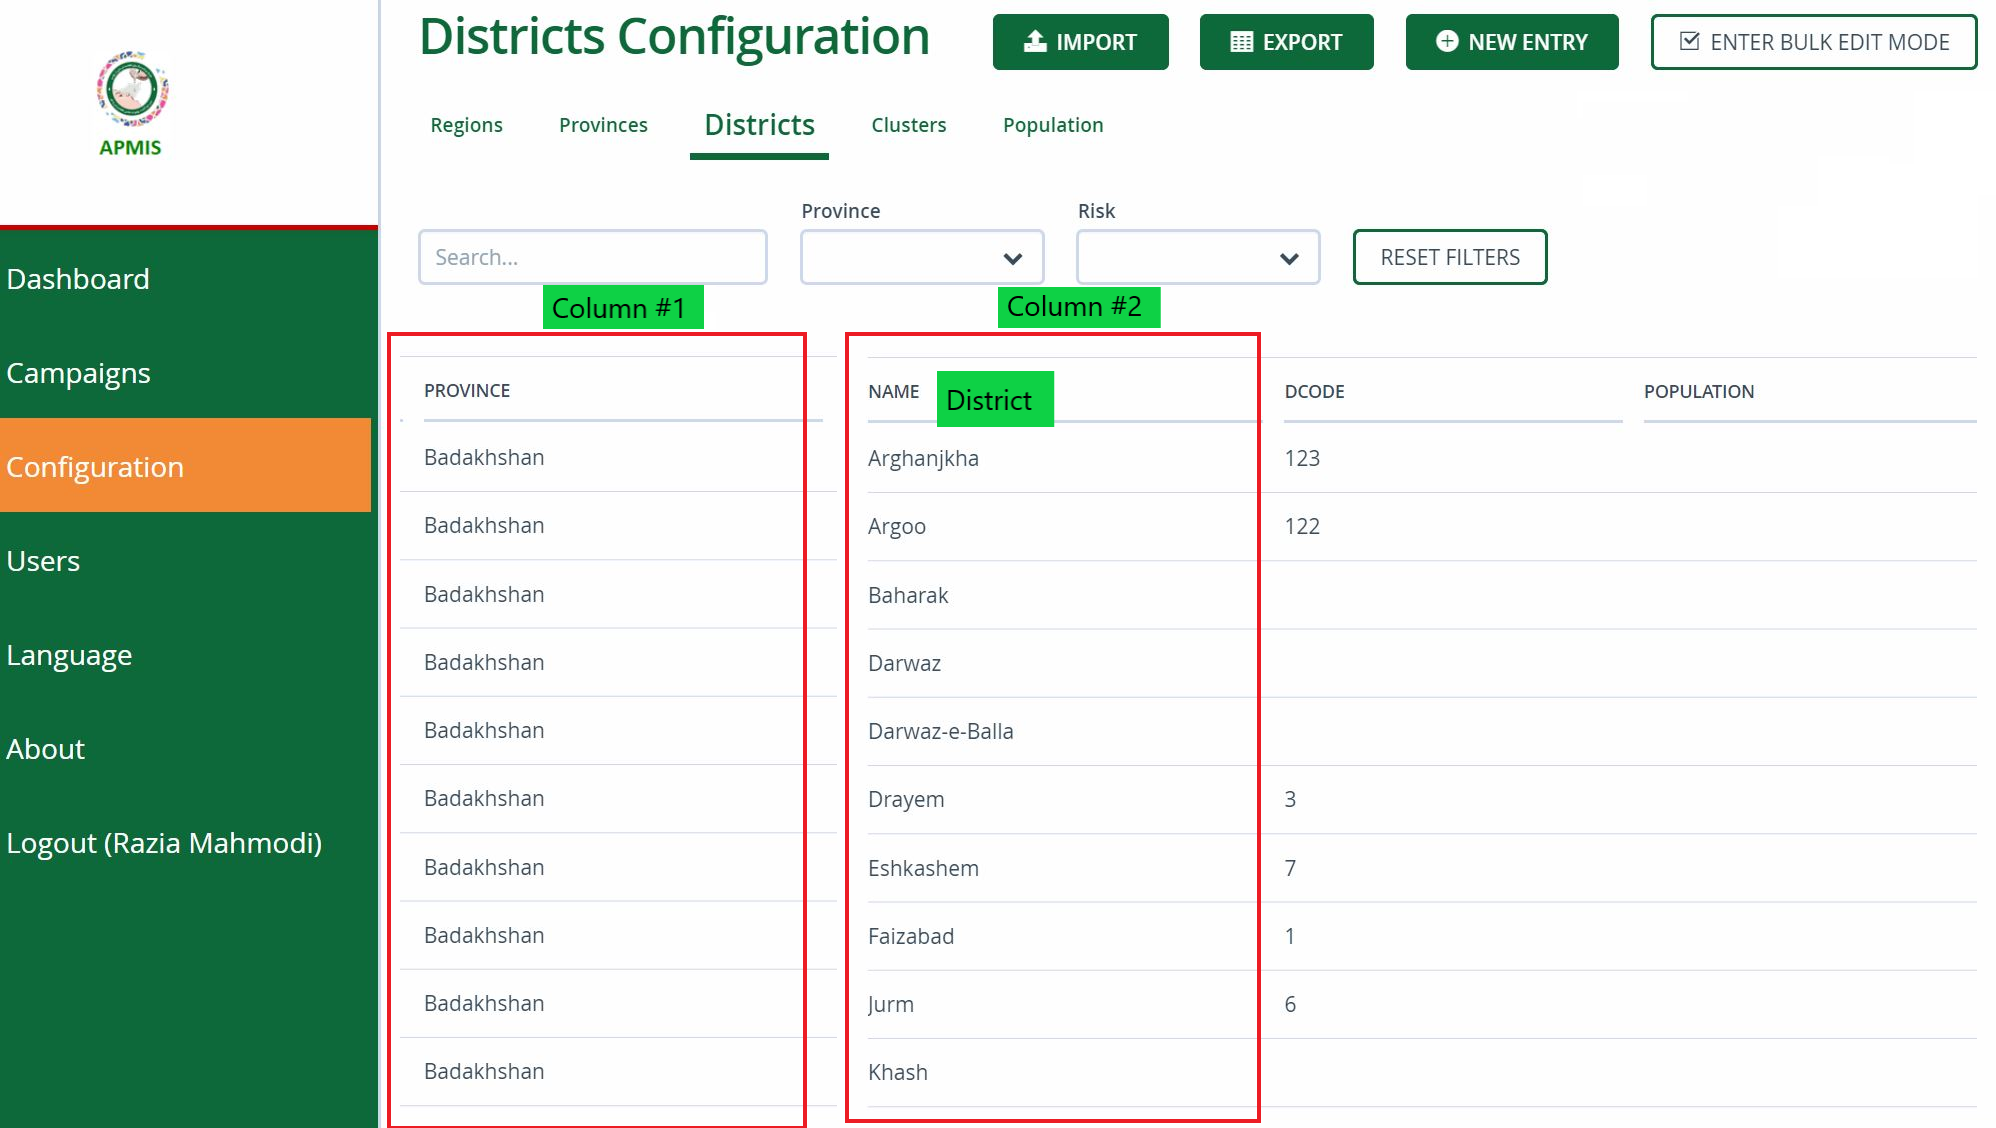Open the Province filter dropdown

[920, 257]
